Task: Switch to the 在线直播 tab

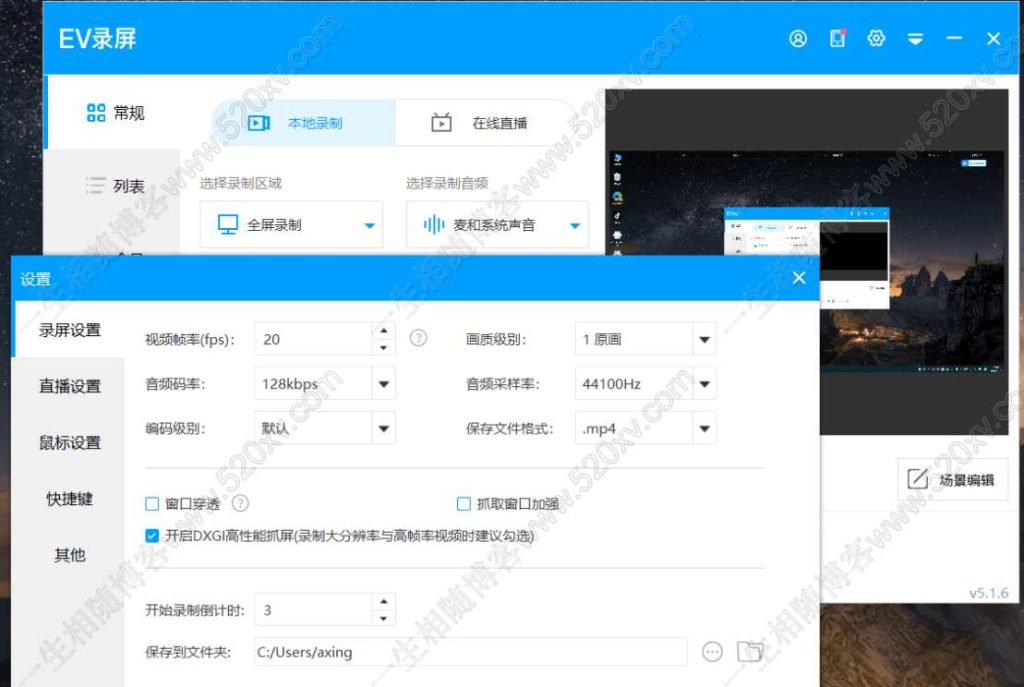Action: pyautogui.click(x=482, y=120)
